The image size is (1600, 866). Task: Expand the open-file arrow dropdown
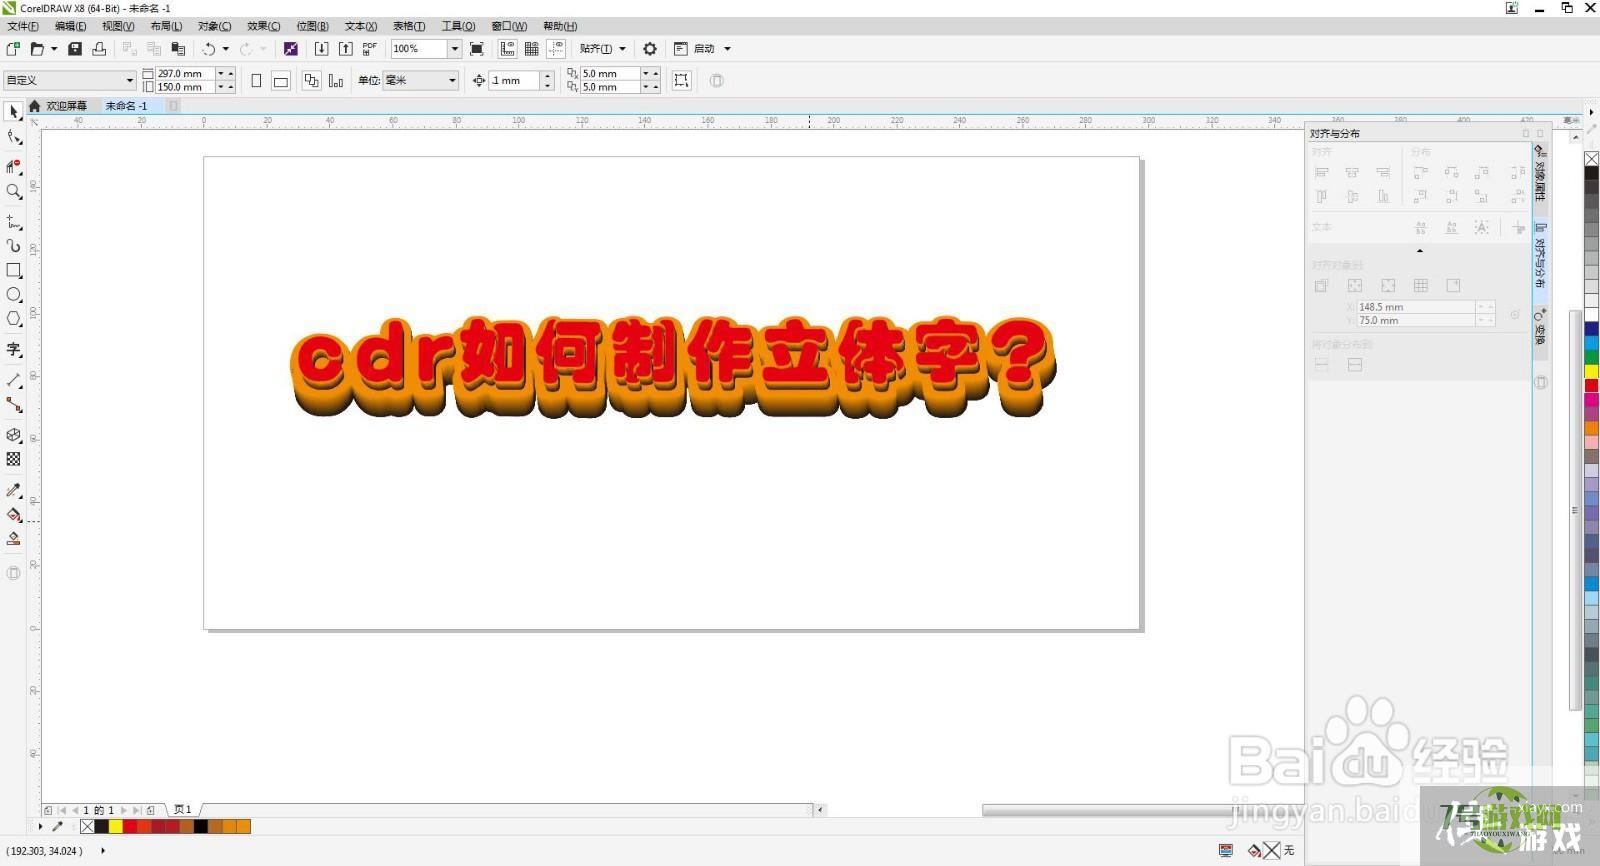click(x=54, y=48)
